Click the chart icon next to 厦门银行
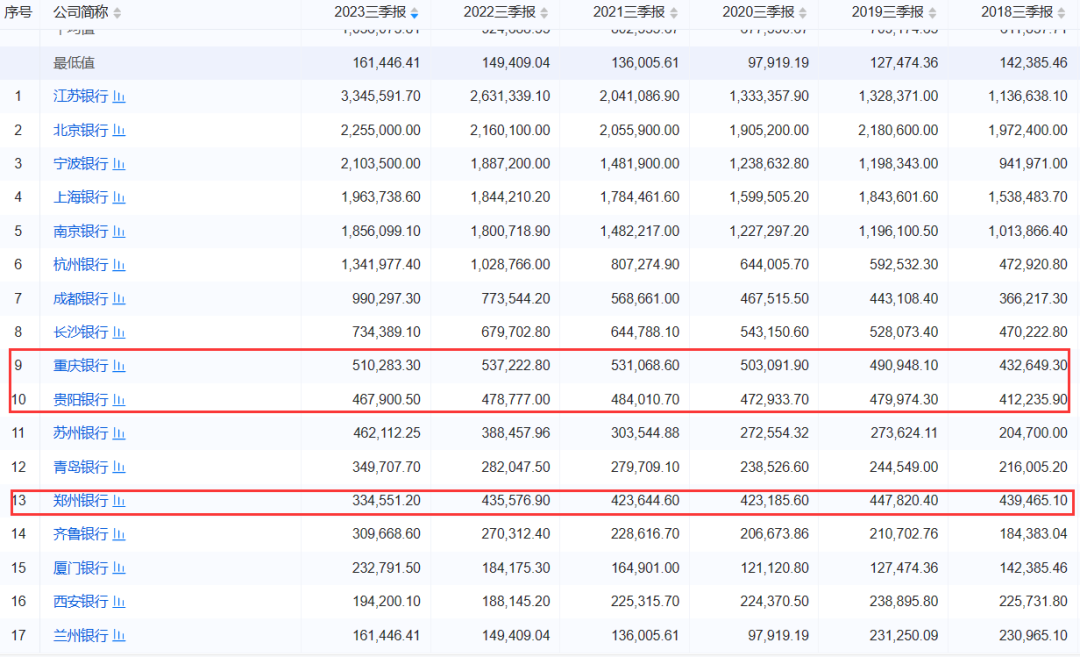This screenshot has height=657, width=1080. point(119,568)
